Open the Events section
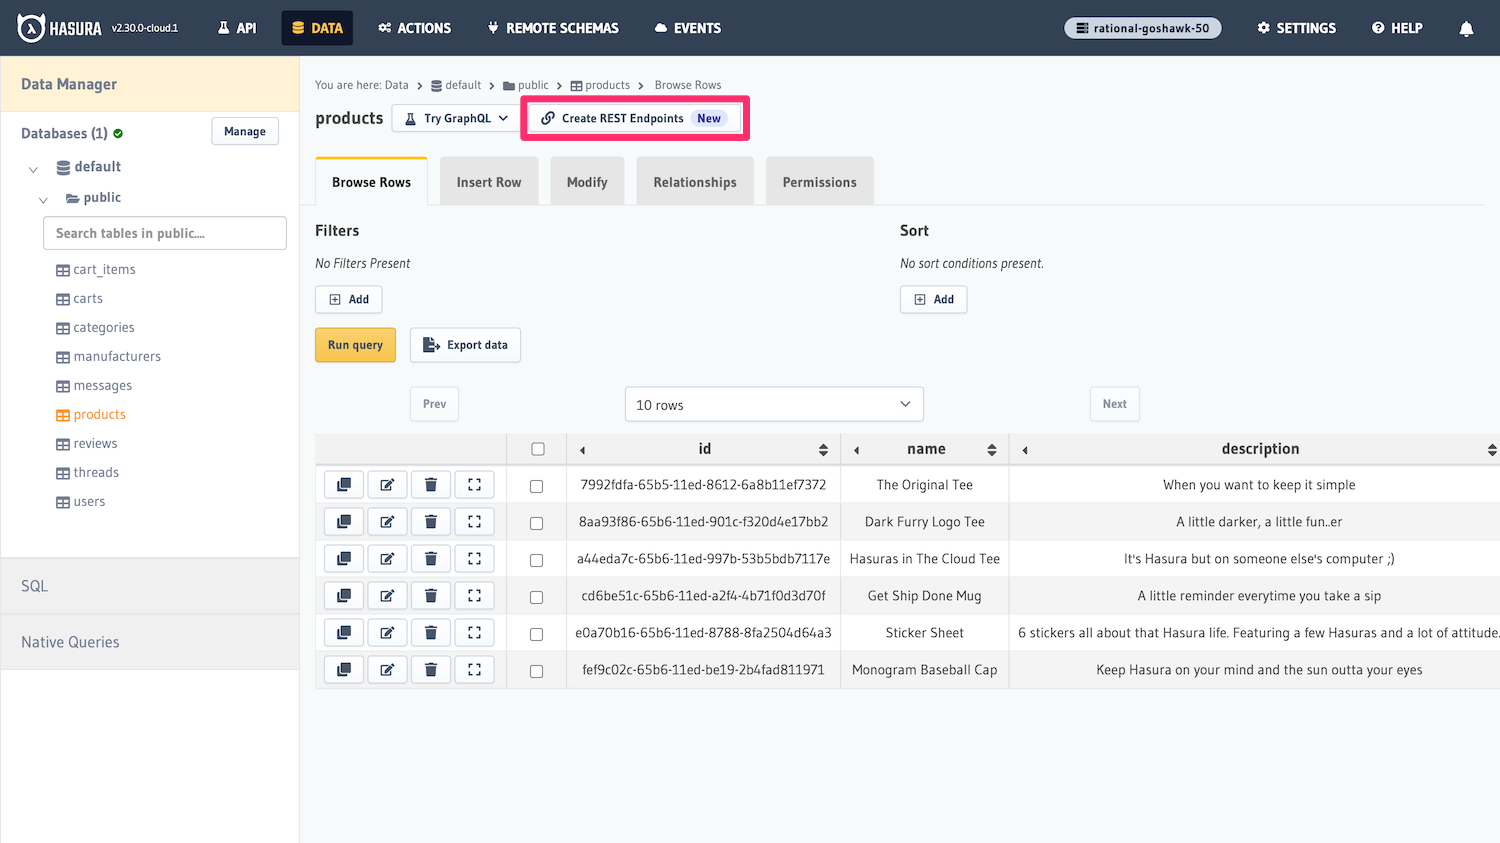Viewport: 1500px width, 843px height. click(687, 28)
